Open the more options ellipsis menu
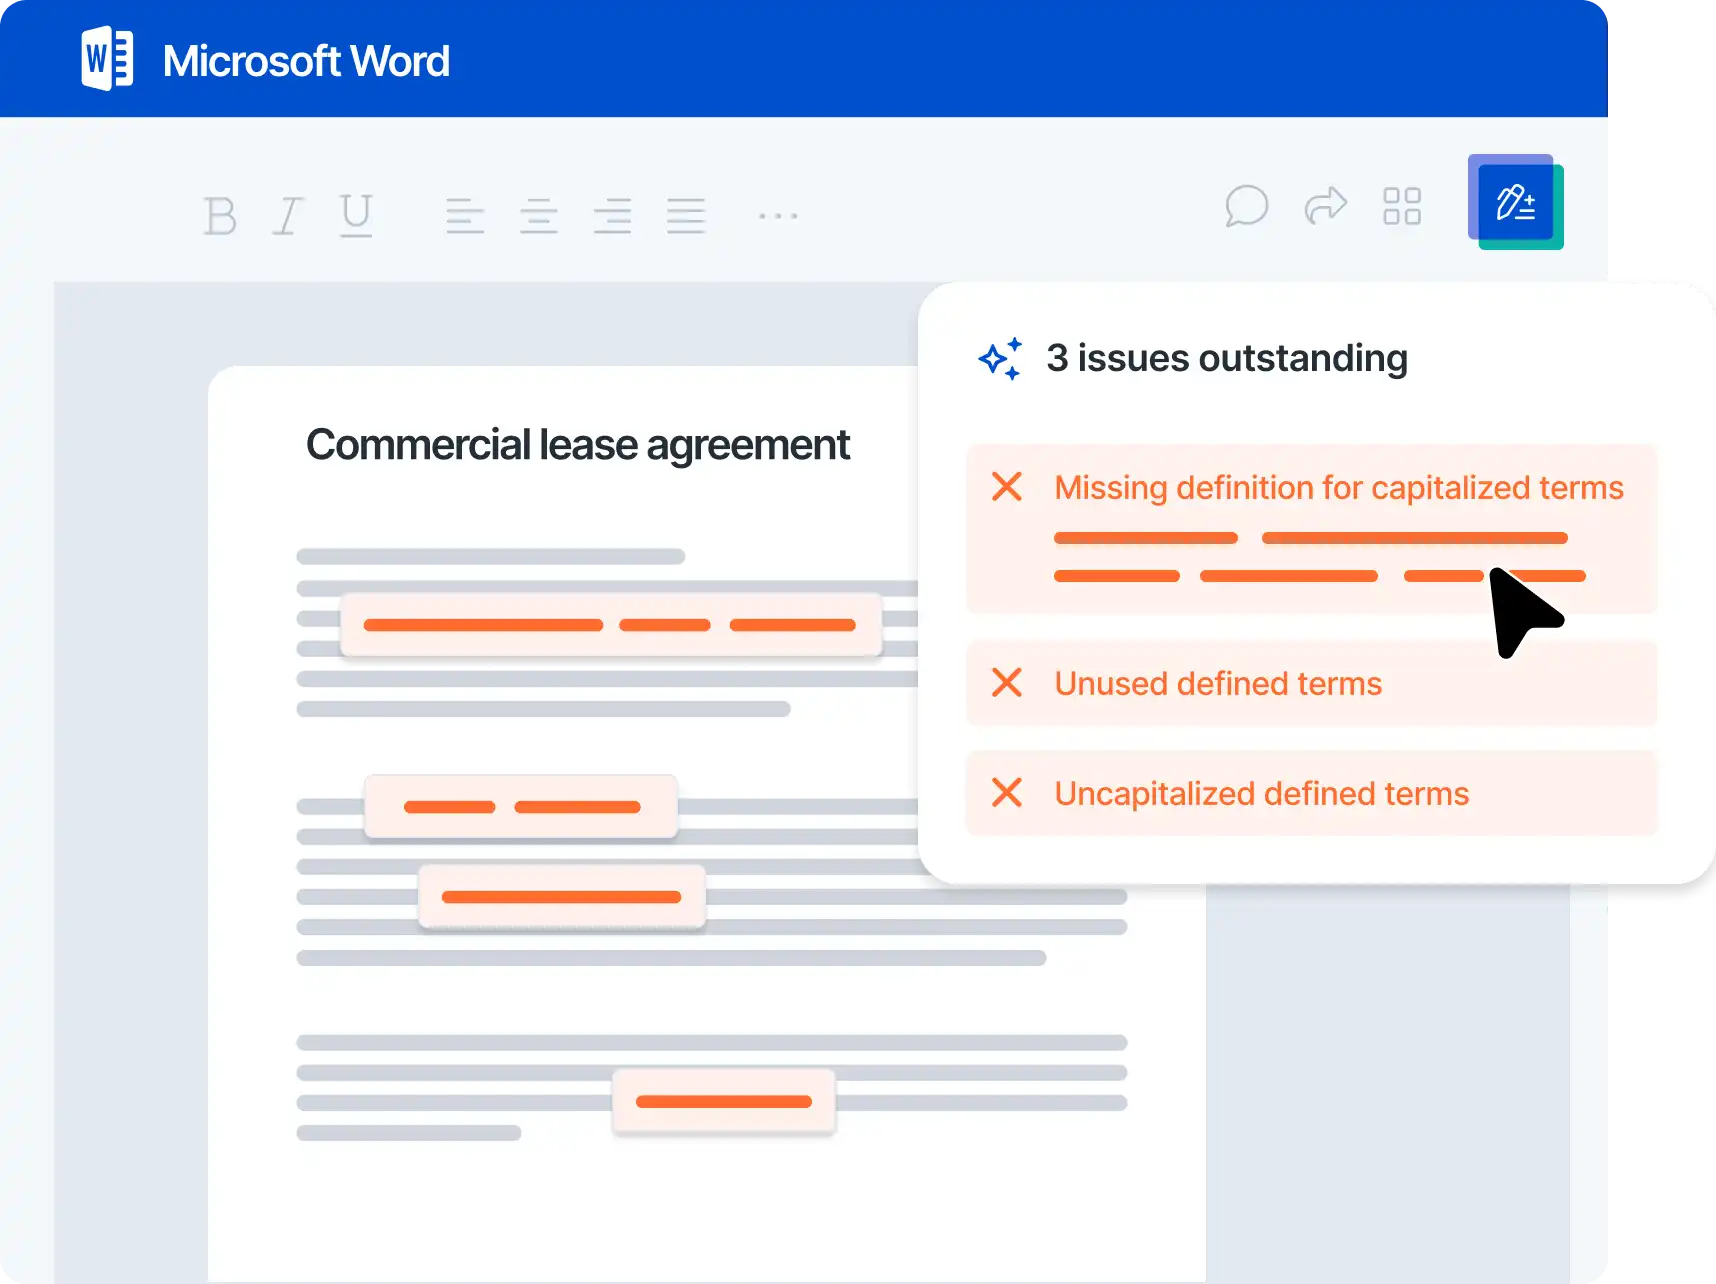1716x1284 pixels. click(x=778, y=216)
